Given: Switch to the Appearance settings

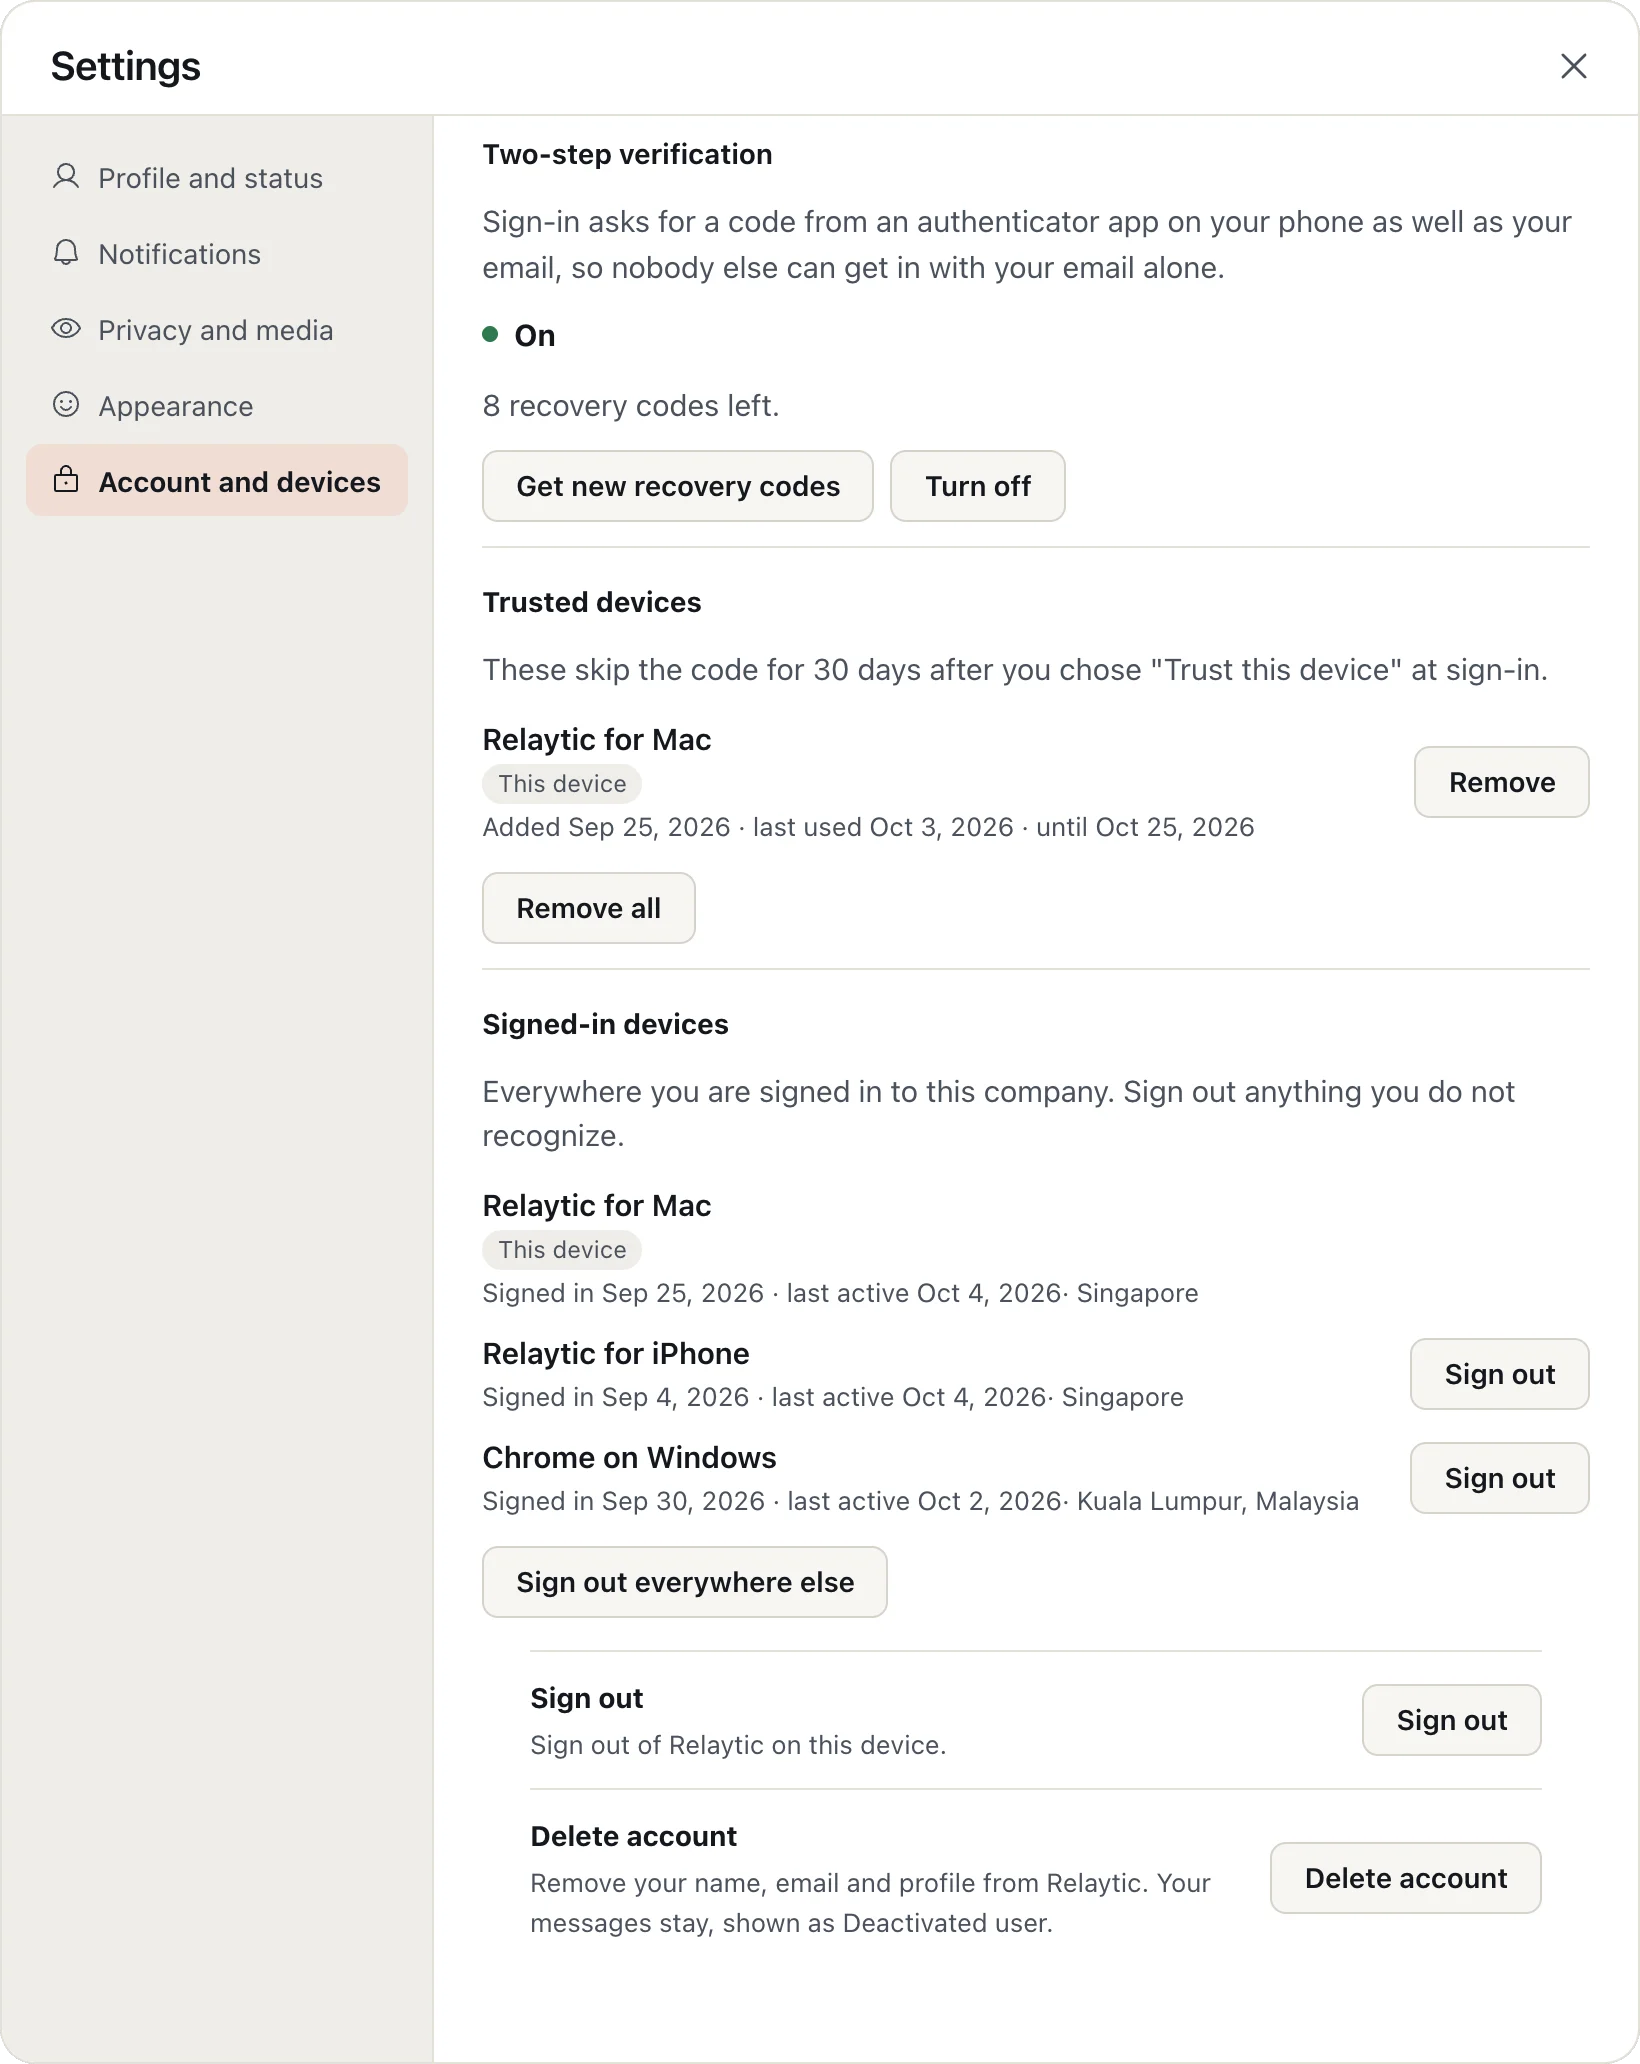Looking at the screenshot, I should [217, 406].
